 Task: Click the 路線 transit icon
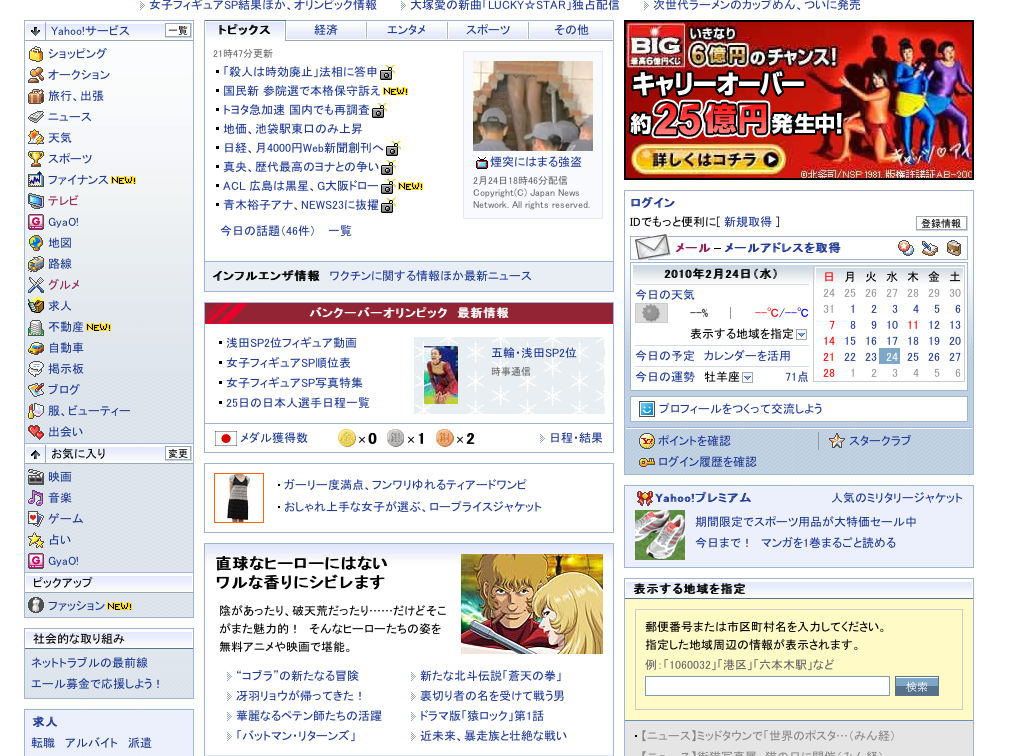35,264
